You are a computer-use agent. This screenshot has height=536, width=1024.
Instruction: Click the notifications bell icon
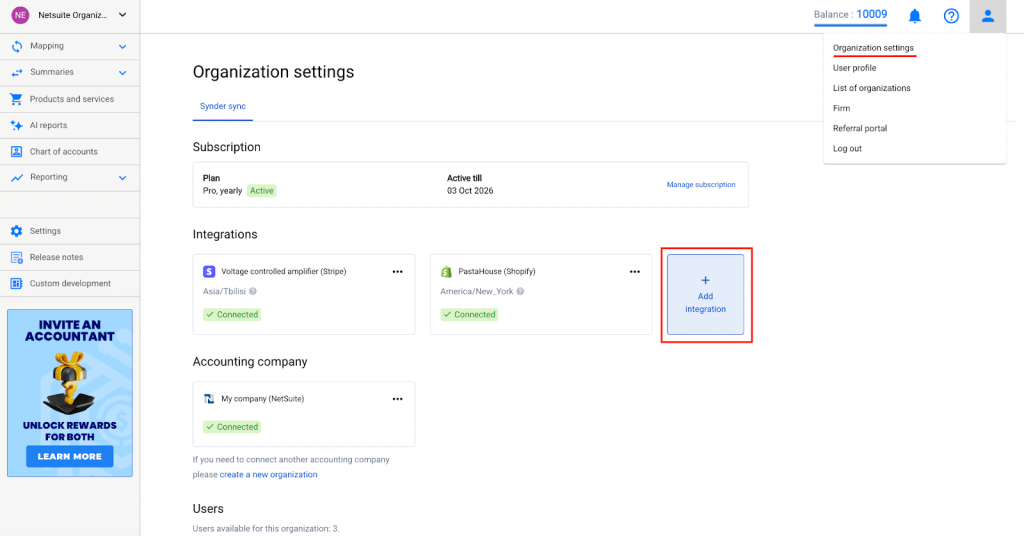(x=914, y=16)
